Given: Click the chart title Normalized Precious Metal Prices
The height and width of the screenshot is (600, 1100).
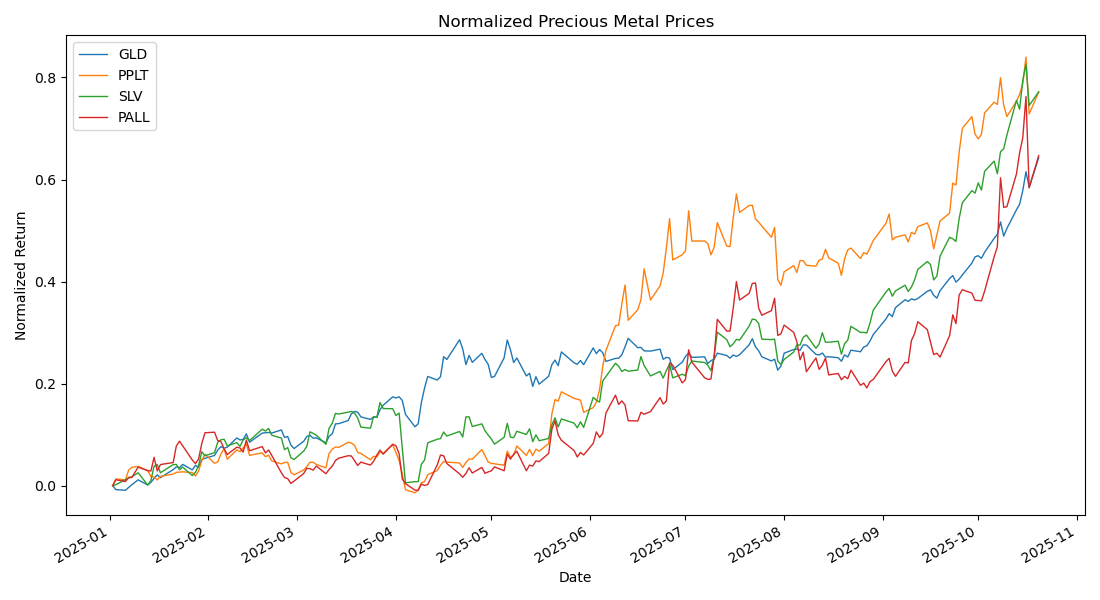Looking at the screenshot, I should coord(576,22).
